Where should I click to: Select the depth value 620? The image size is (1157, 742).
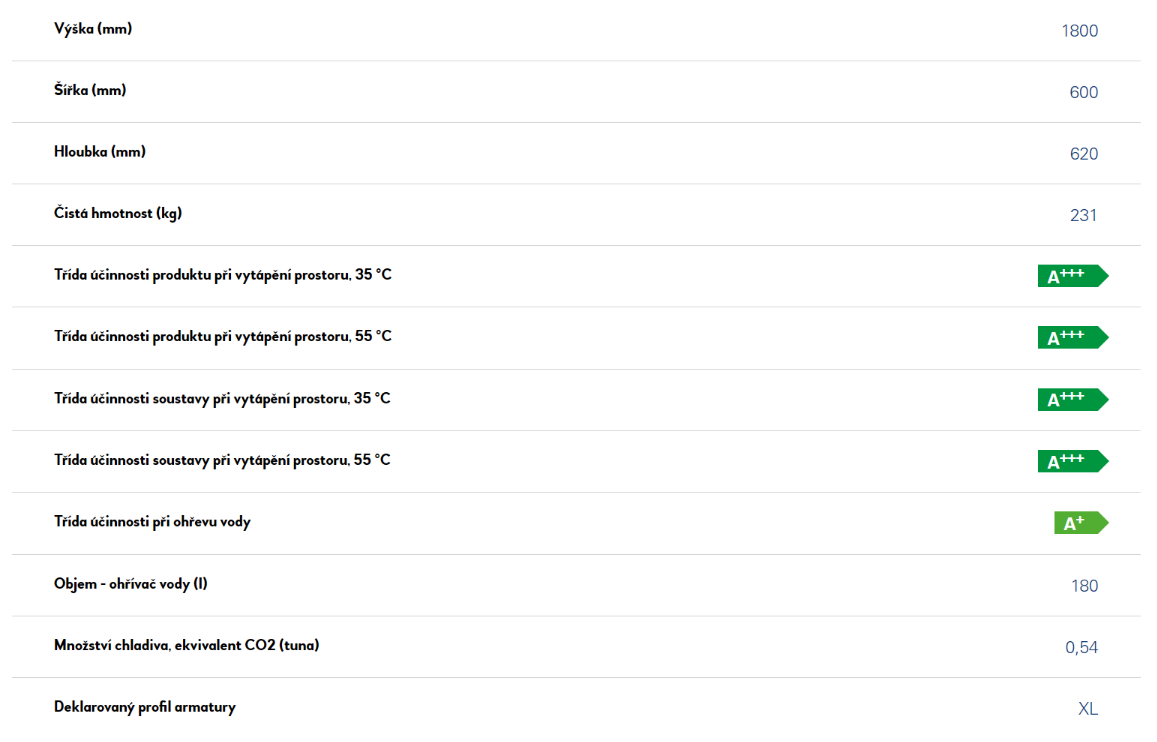click(x=1083, y=154)
